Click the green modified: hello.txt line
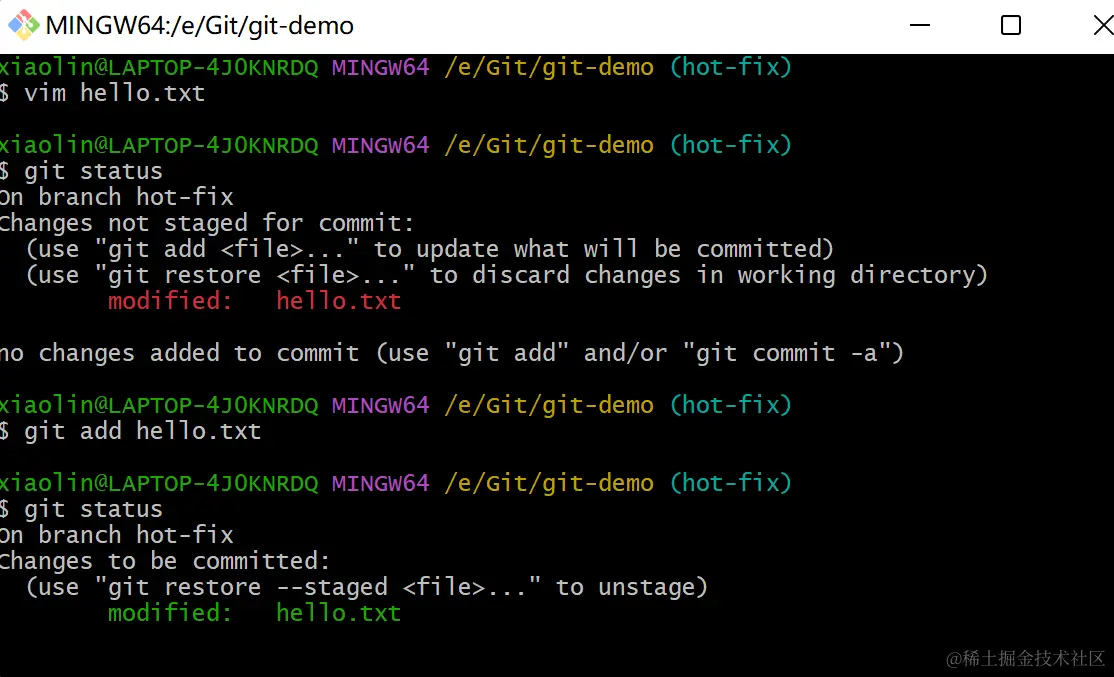Image resolution: width=1114 pixels, height=677 pixels. [254, 613]
